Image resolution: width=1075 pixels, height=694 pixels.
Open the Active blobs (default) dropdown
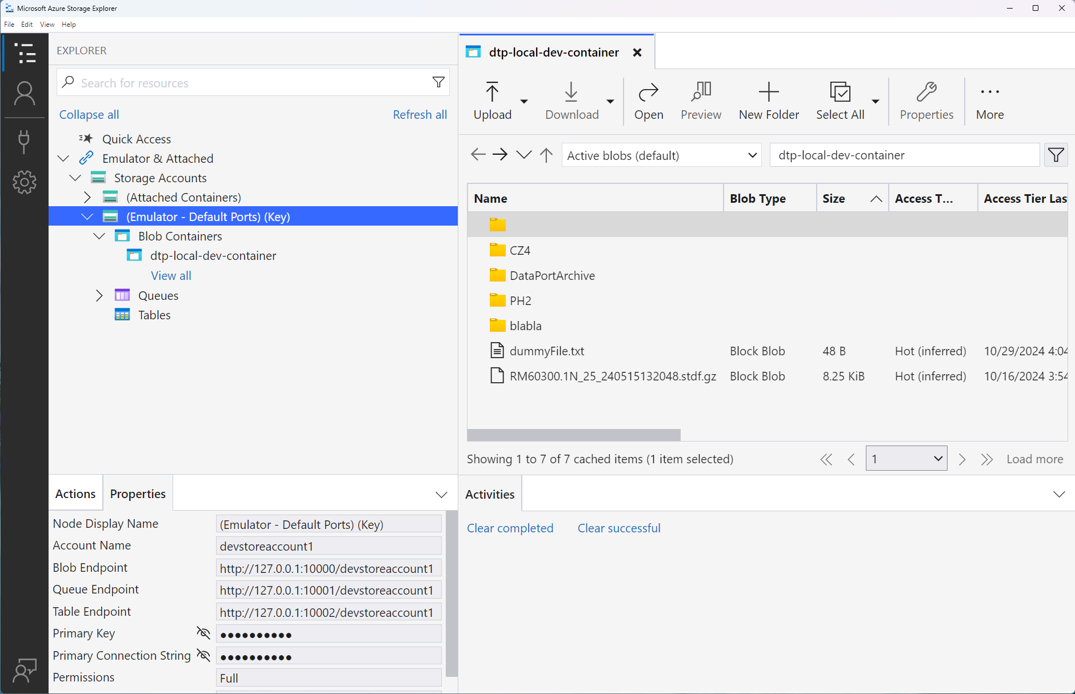(x=661, y=154)
